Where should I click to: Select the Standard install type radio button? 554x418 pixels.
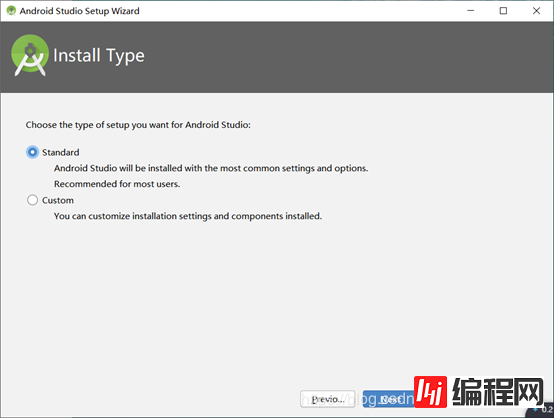coord(32,152)
